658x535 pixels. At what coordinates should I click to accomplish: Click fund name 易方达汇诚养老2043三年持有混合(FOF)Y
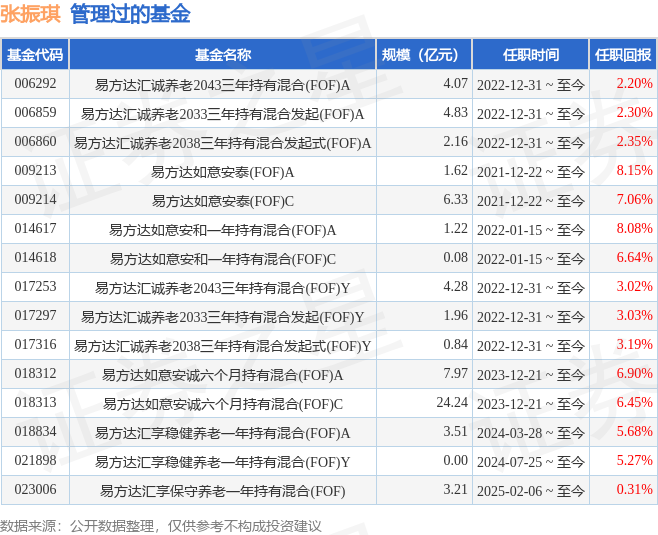pos(222,288)
